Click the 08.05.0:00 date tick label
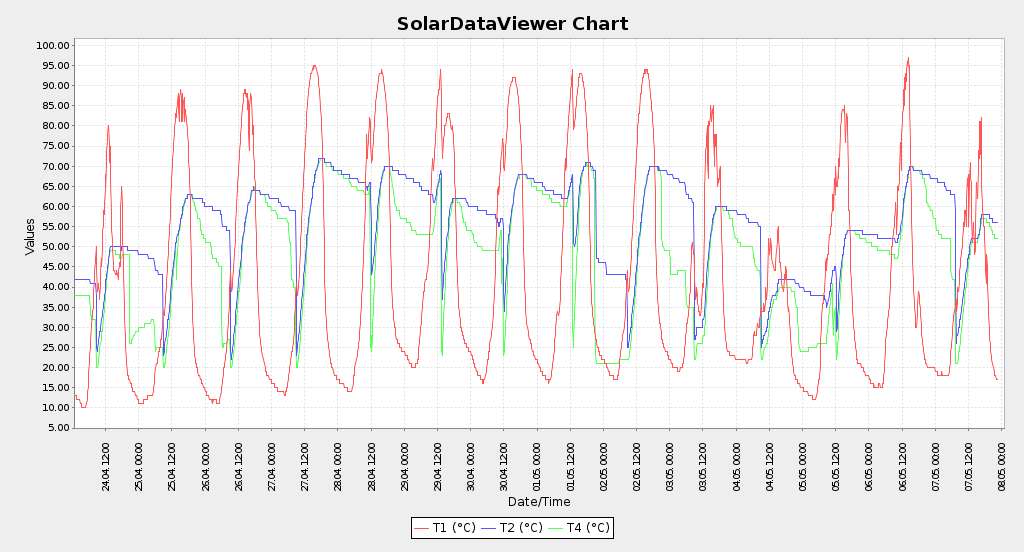 coord(1002,465)
